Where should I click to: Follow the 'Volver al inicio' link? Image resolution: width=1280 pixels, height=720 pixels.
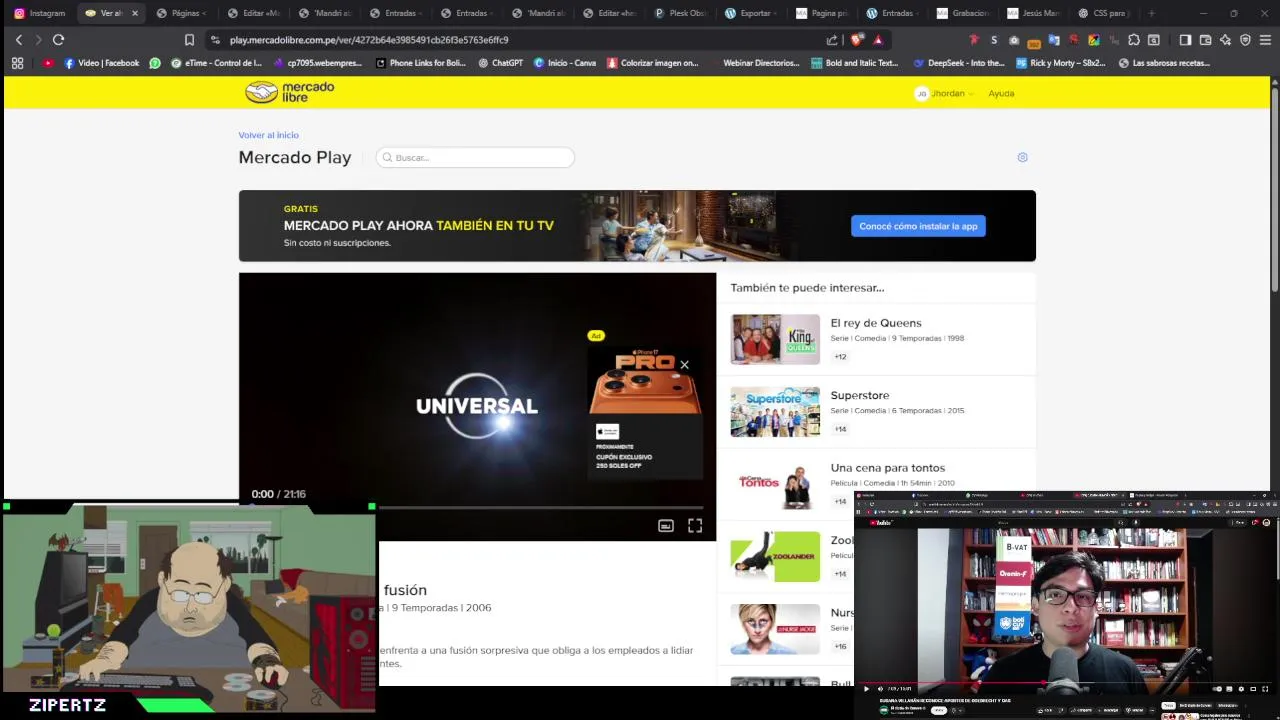pos(268,135)
